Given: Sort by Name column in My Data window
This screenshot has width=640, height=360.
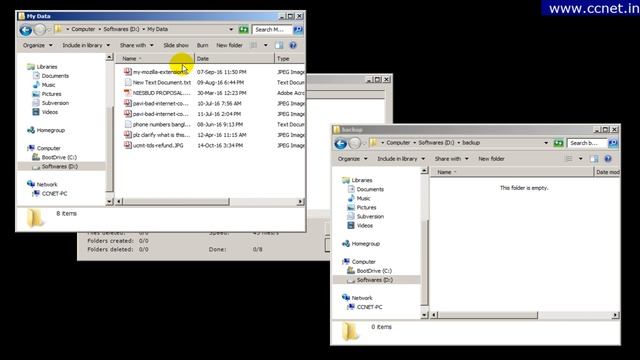Looking at the screenshot, I should 155,59.
